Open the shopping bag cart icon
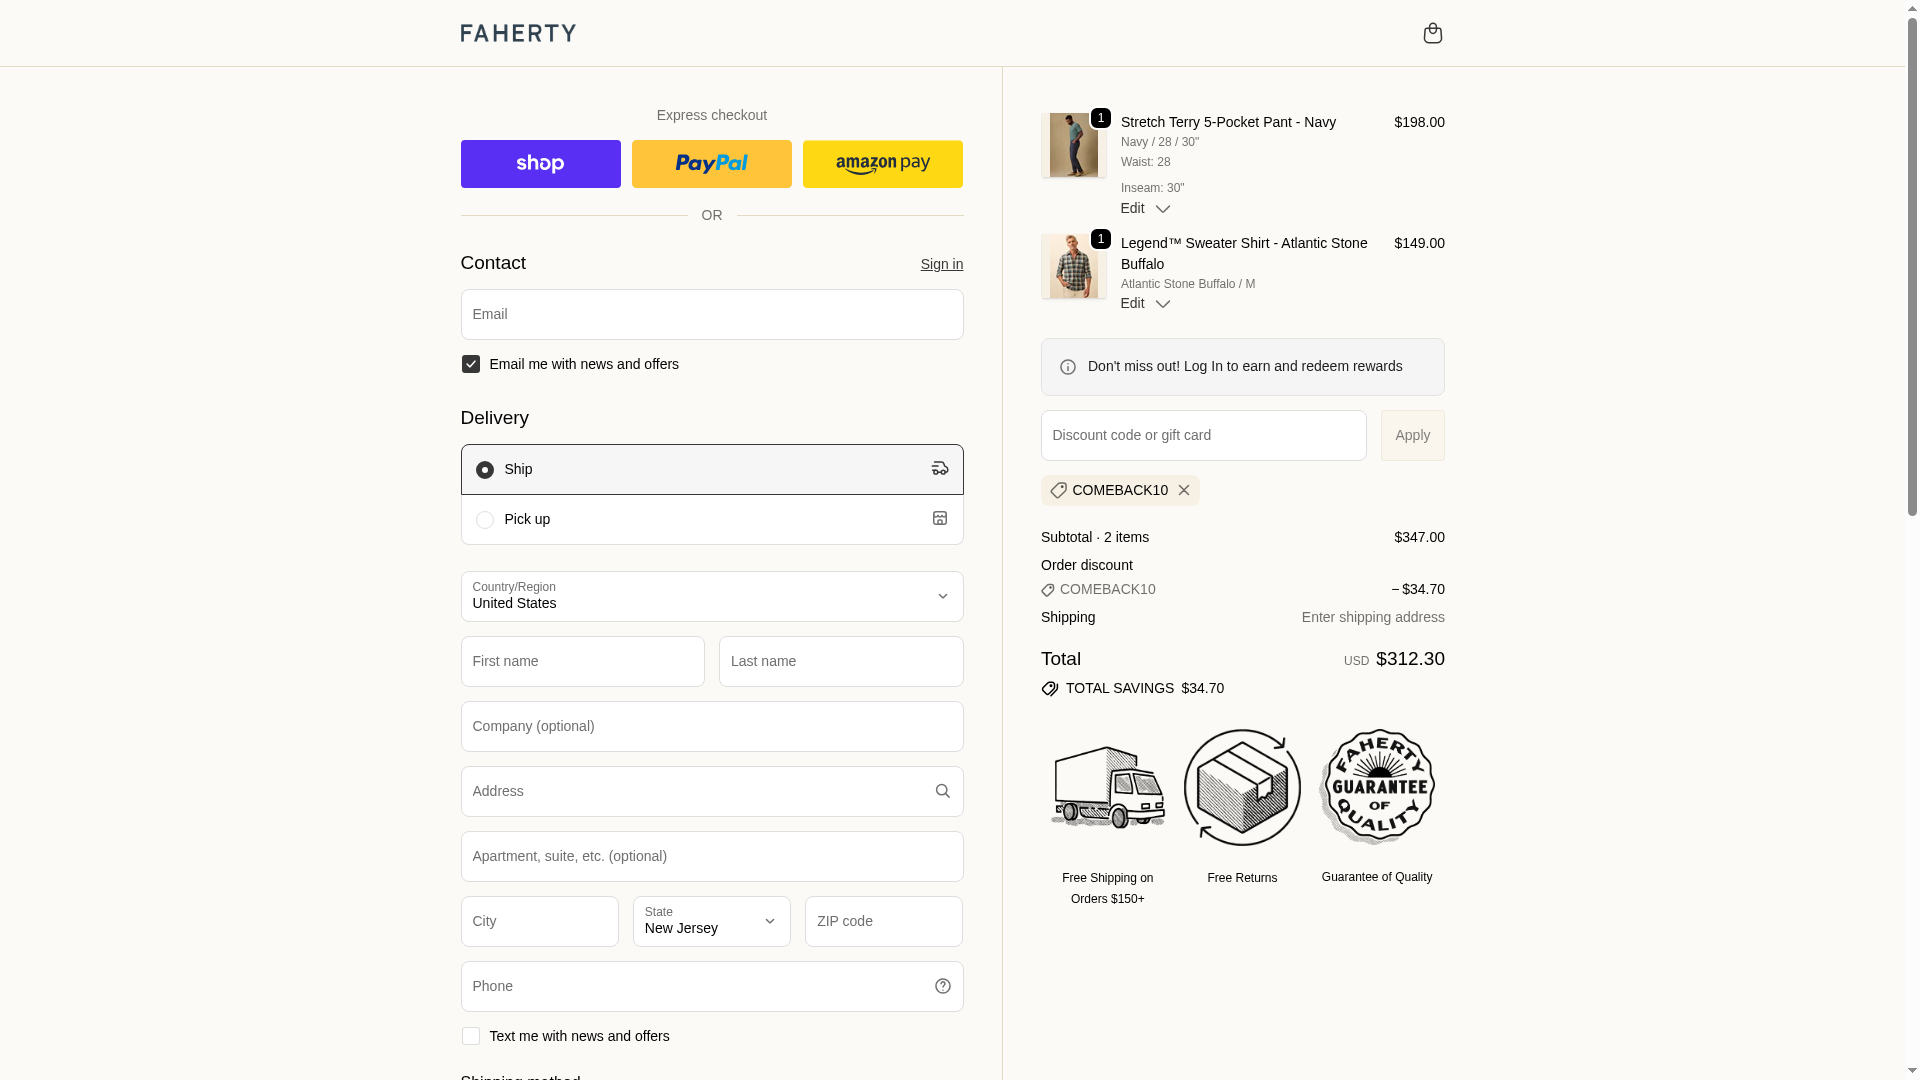1920x1080 pixels. (x=1432, y=33)
